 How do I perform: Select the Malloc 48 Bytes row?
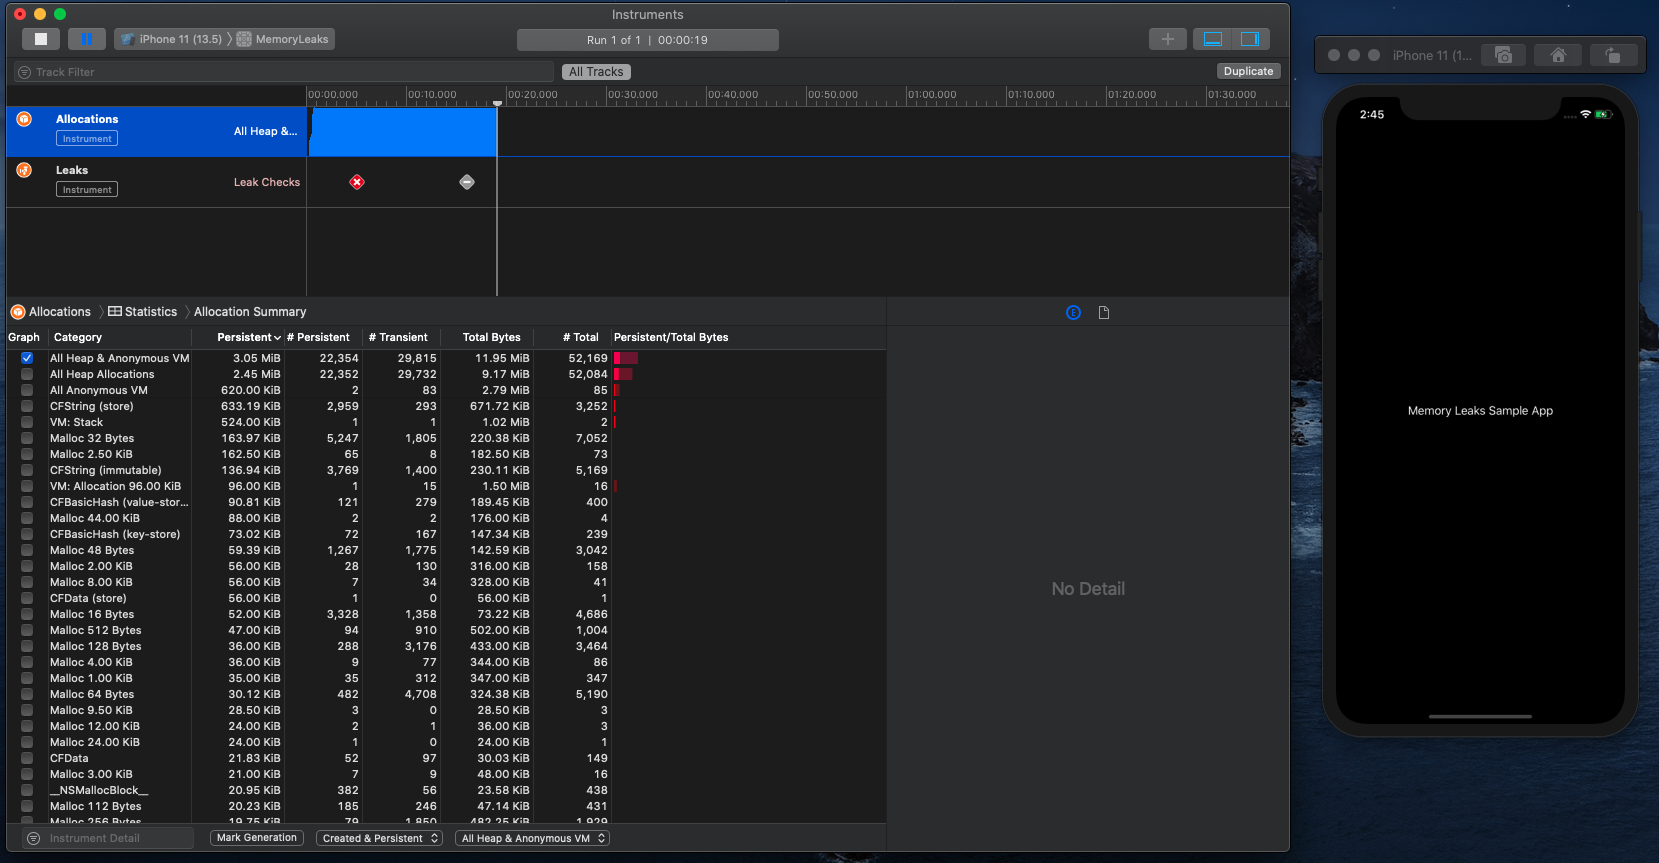[446, 550]
